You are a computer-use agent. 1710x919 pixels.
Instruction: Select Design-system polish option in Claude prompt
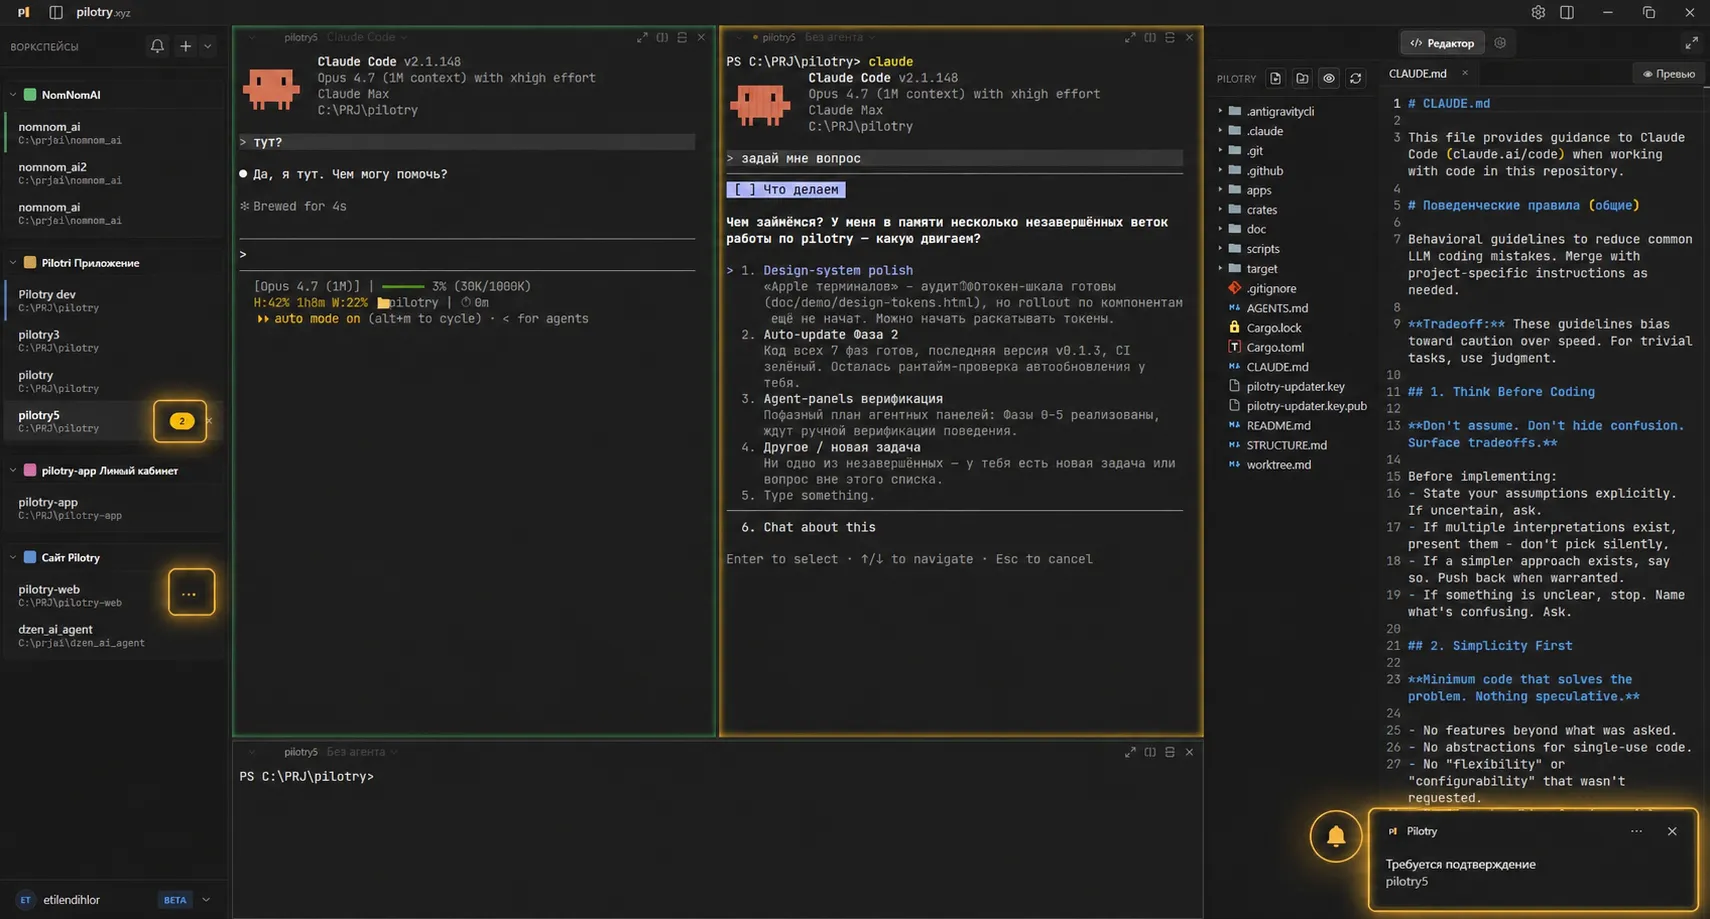point(837,270)
